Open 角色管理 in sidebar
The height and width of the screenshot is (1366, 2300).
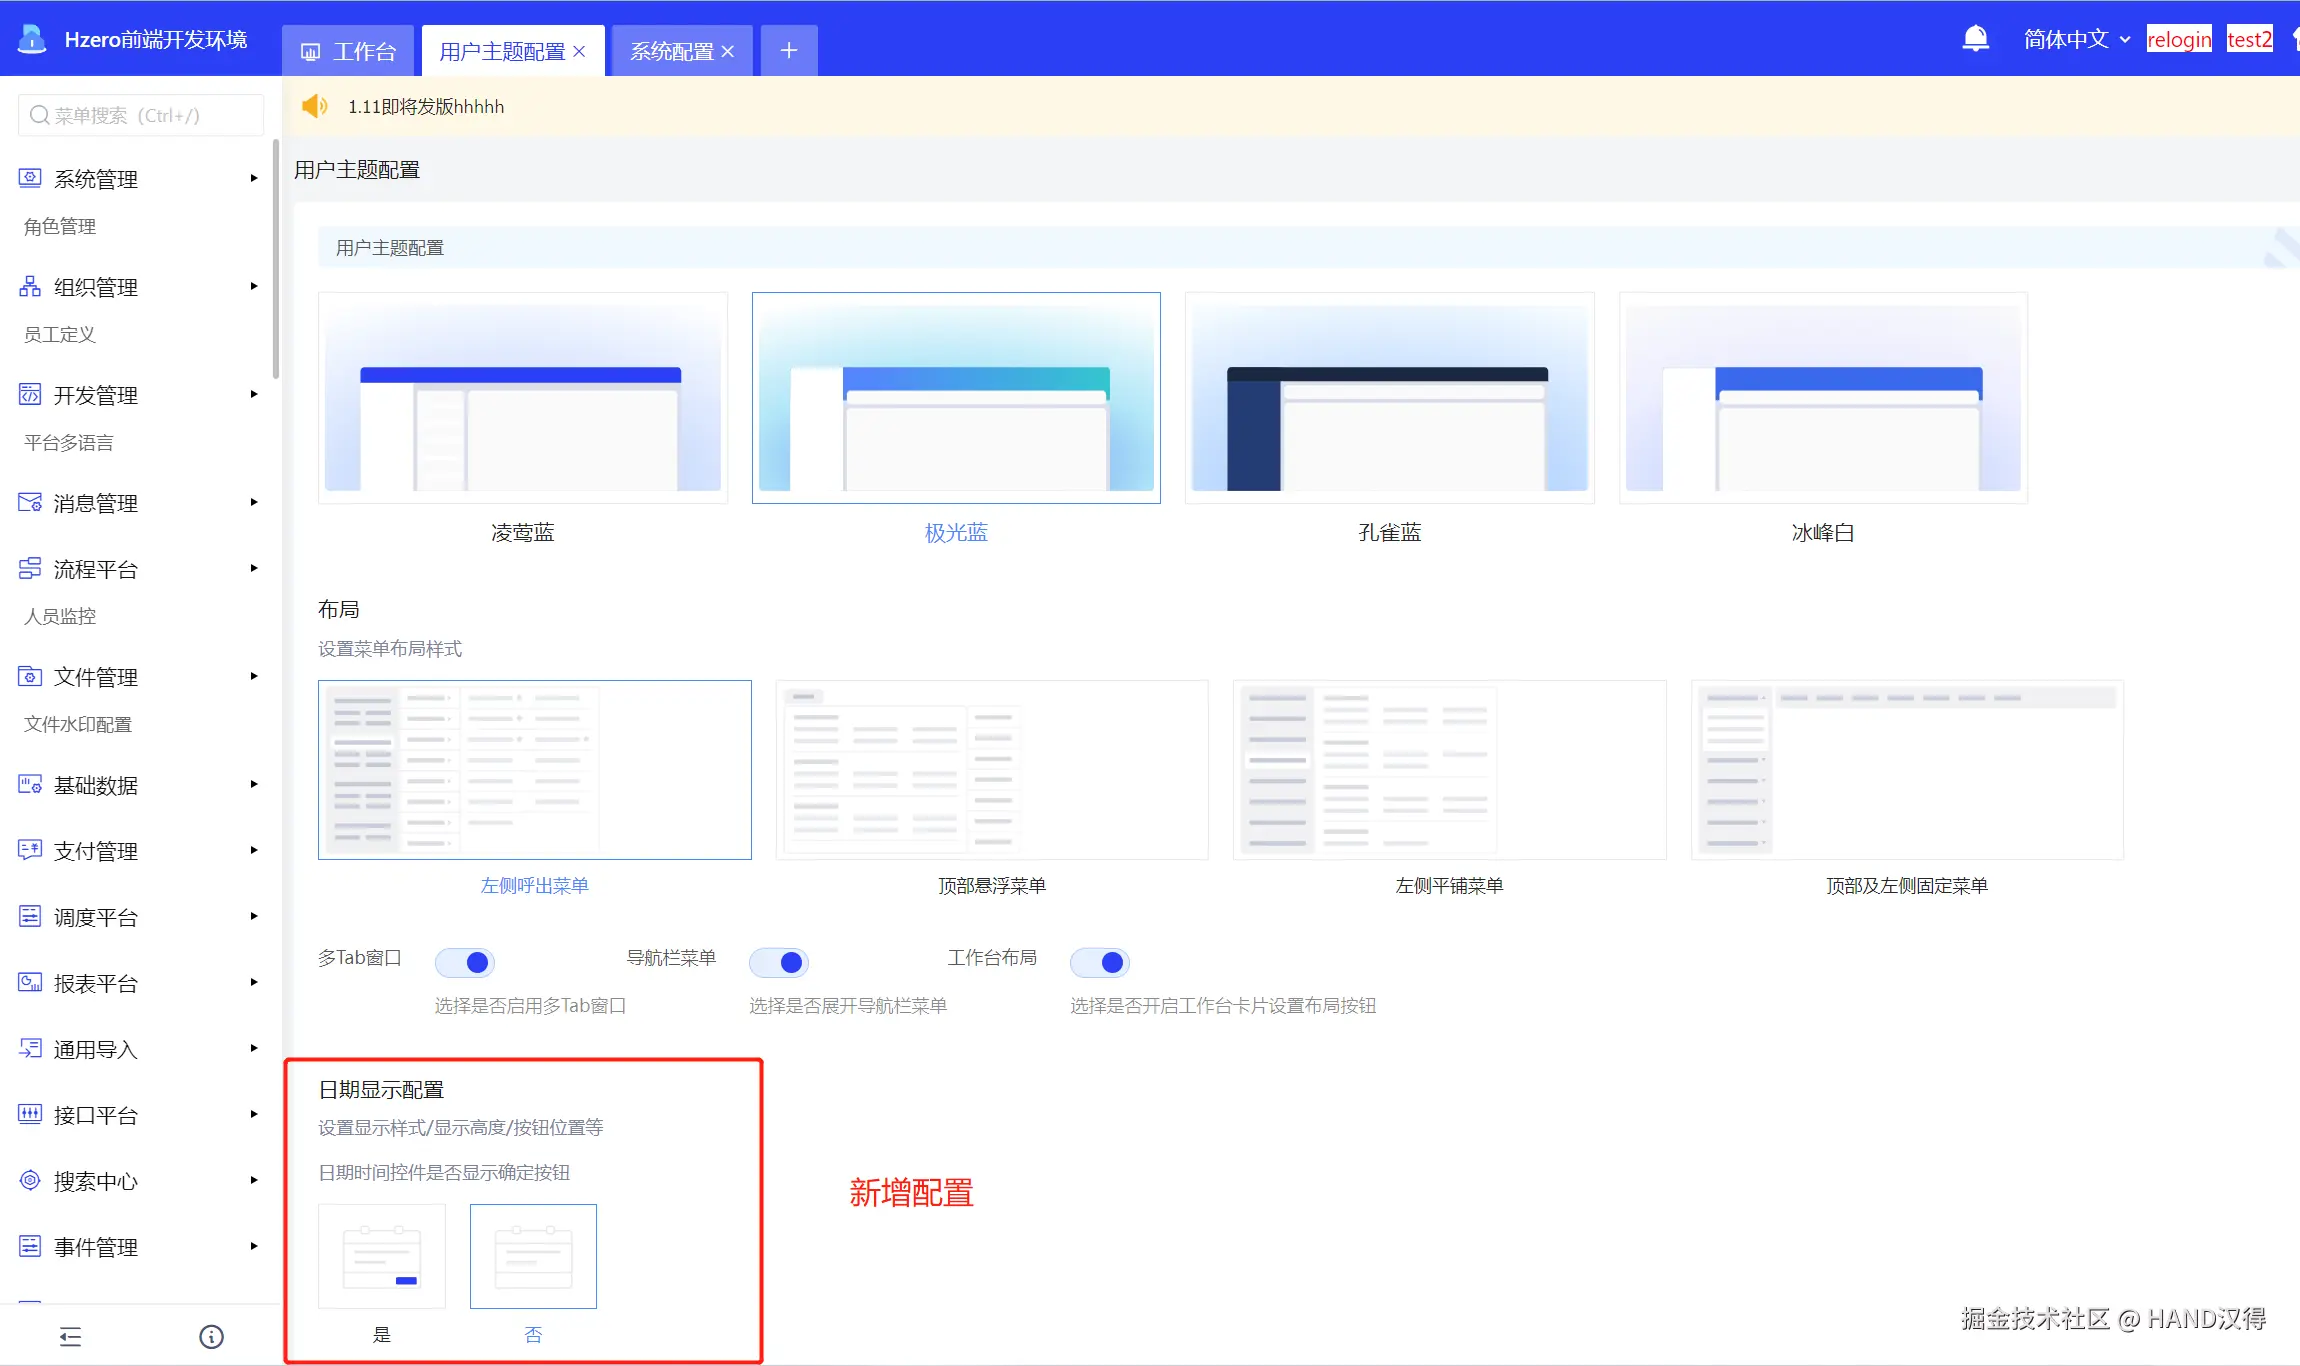(x=60, y=226)
